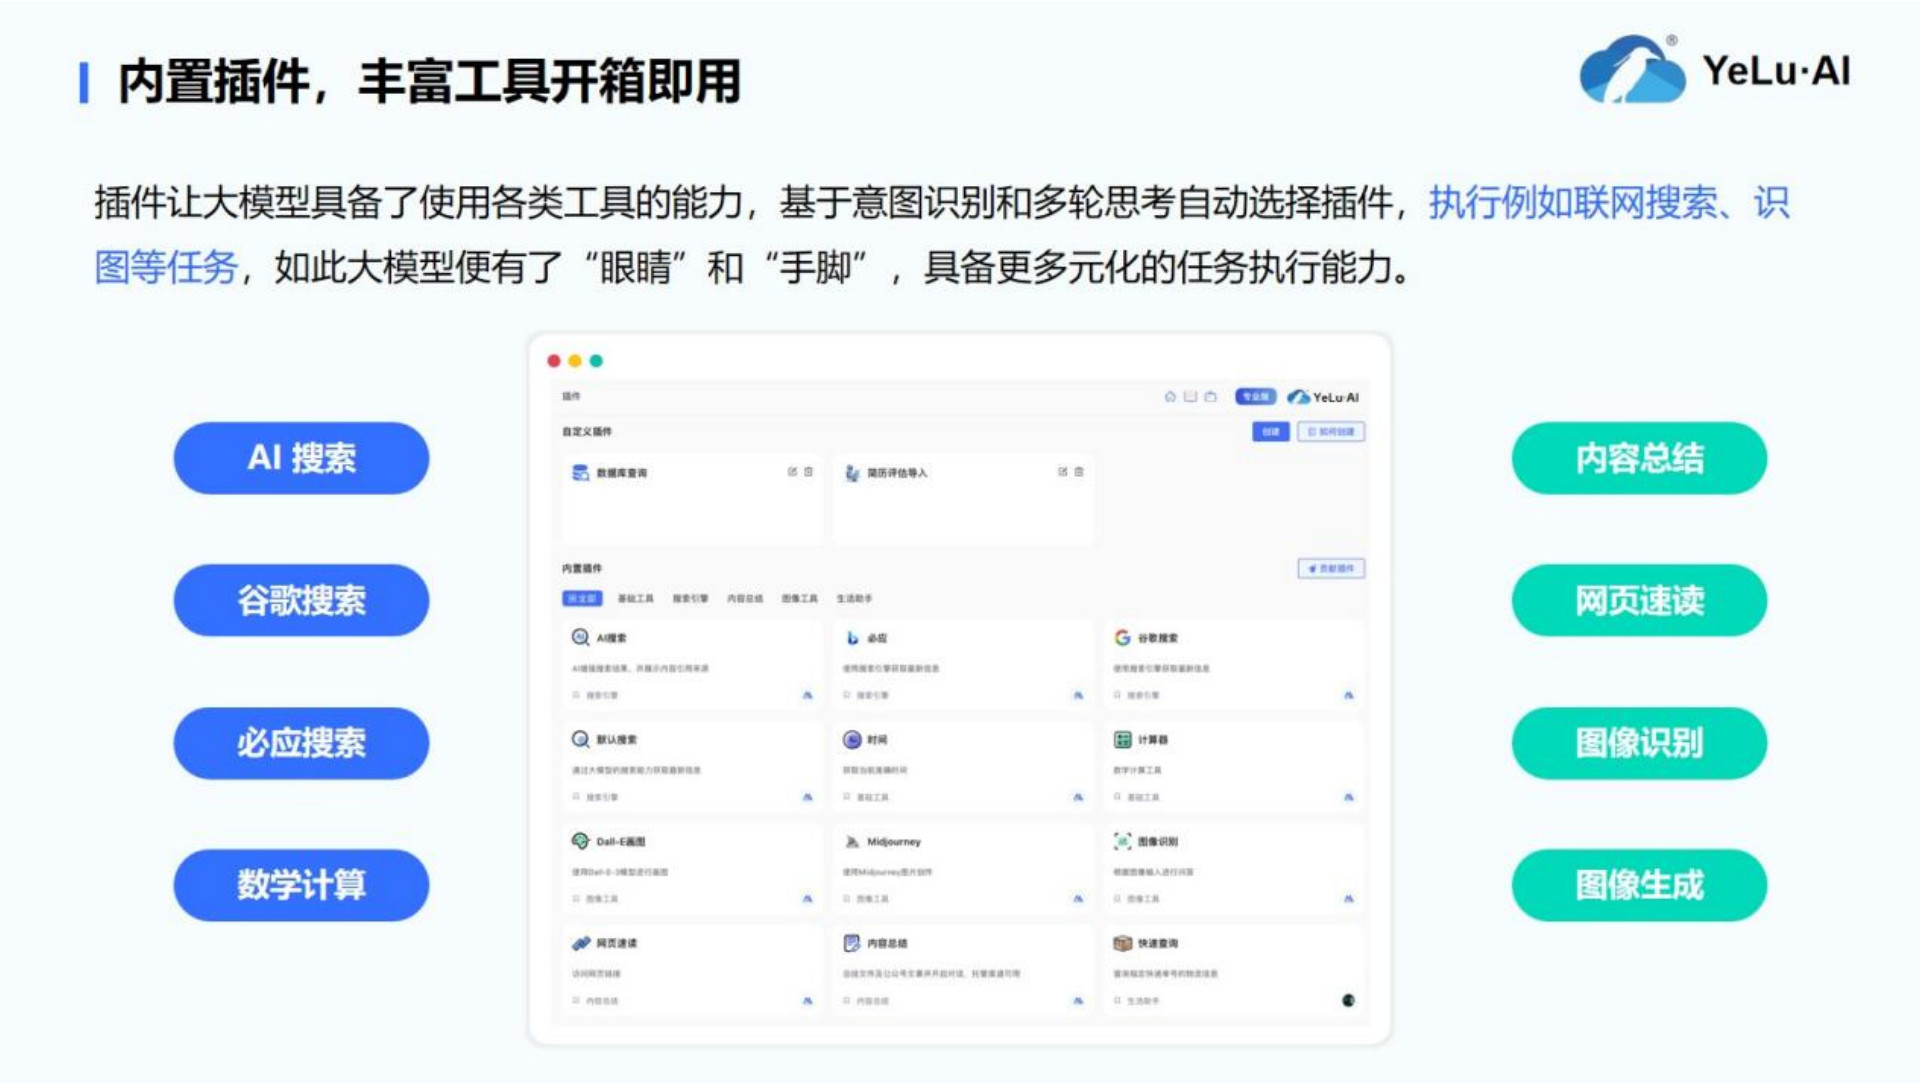Select the calculator plugin icon
The image size is (1920, 1083).
click(1122, 740)
